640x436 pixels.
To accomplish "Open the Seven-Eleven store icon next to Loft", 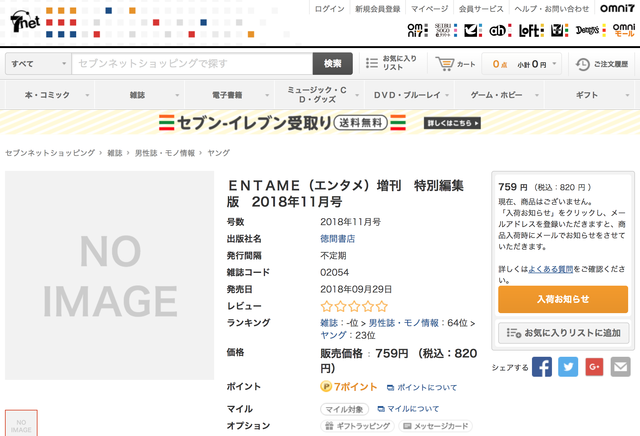I will coord(559,30).
